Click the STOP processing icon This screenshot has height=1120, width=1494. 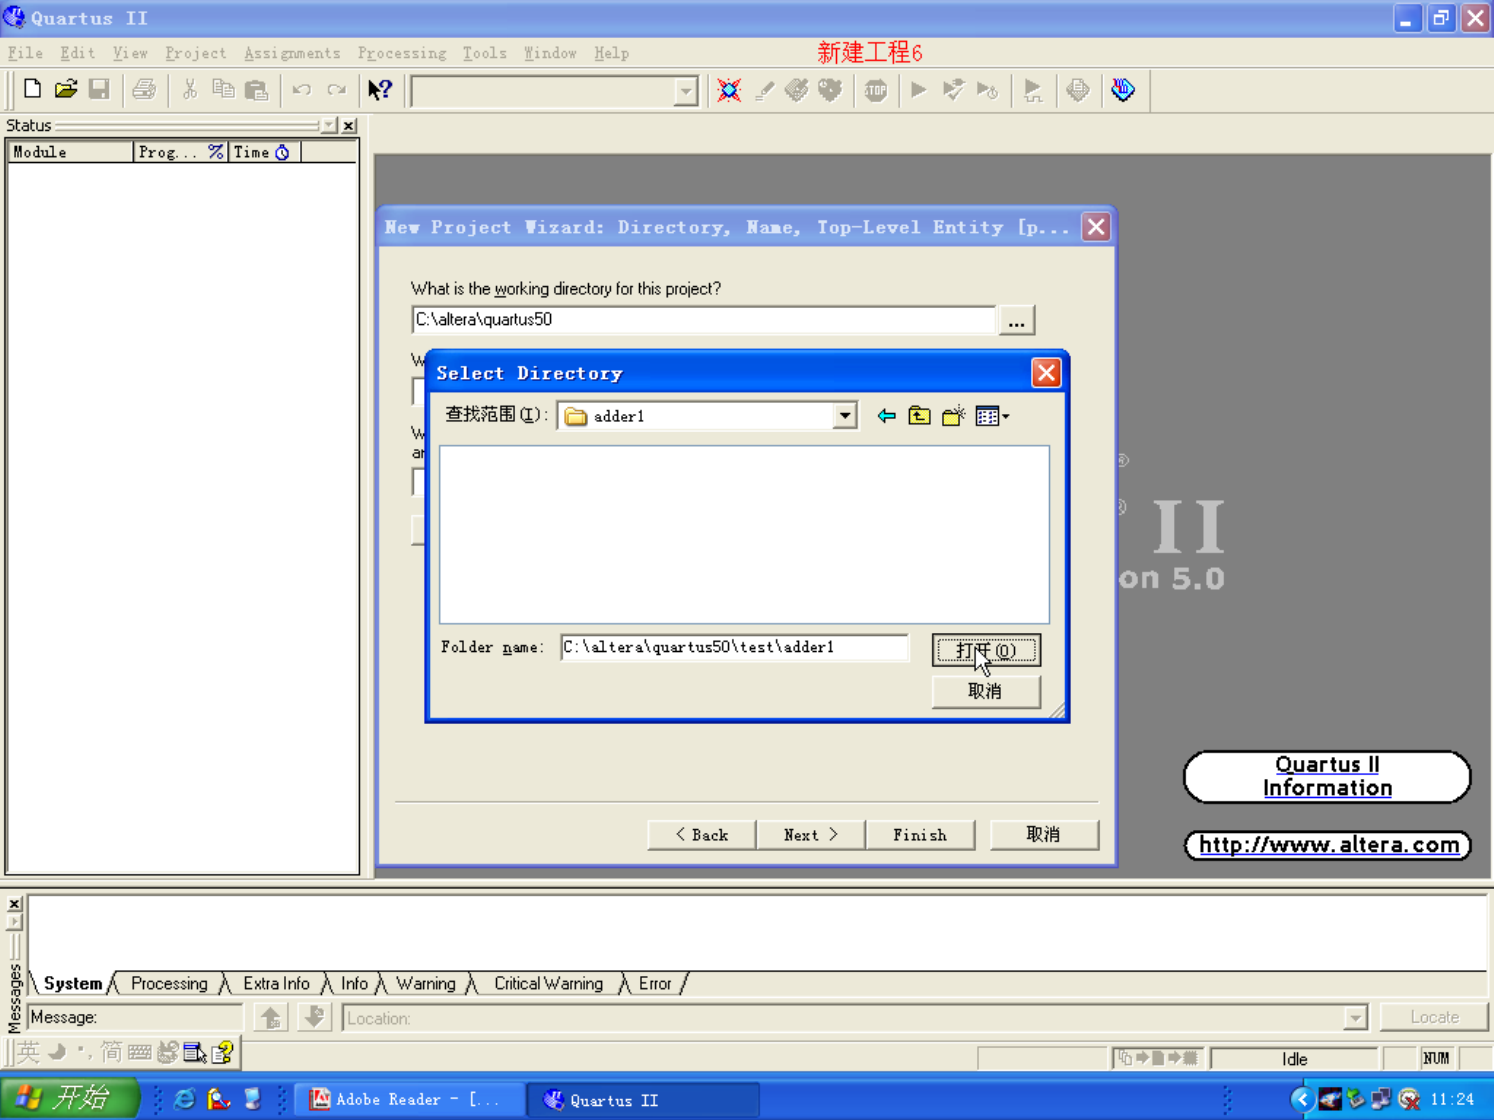[x=876, y=90]
